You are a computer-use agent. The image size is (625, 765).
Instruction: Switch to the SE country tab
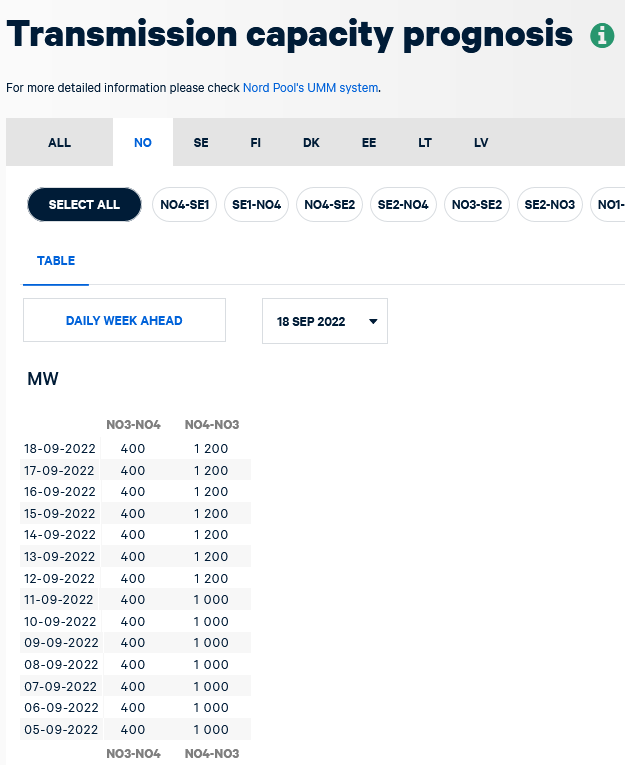(201, 142)
